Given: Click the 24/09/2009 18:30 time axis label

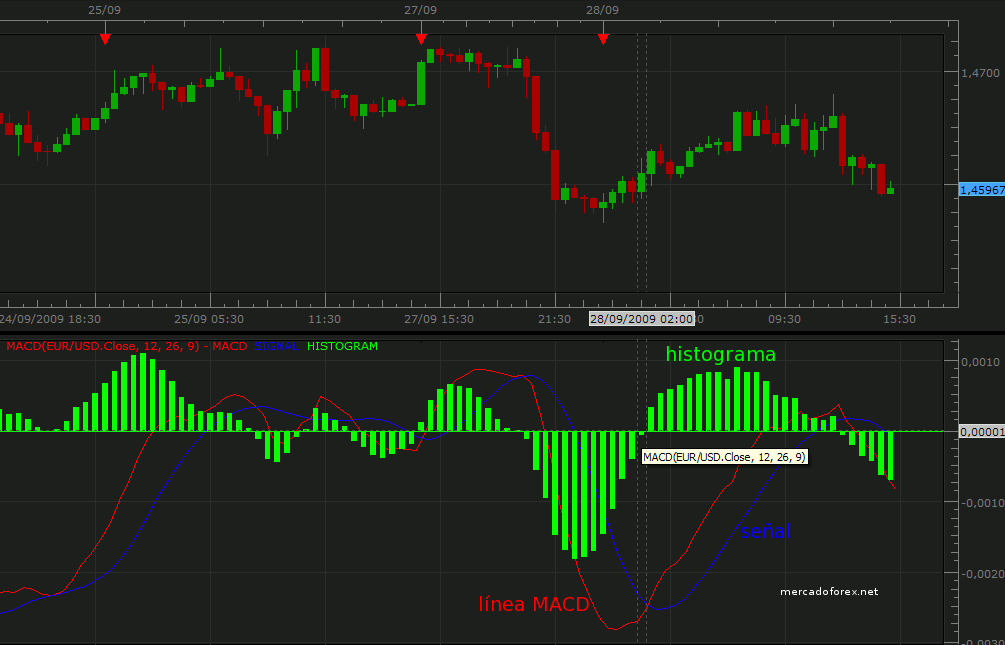Looking at the screenshot, I should (x=50, y=319).
